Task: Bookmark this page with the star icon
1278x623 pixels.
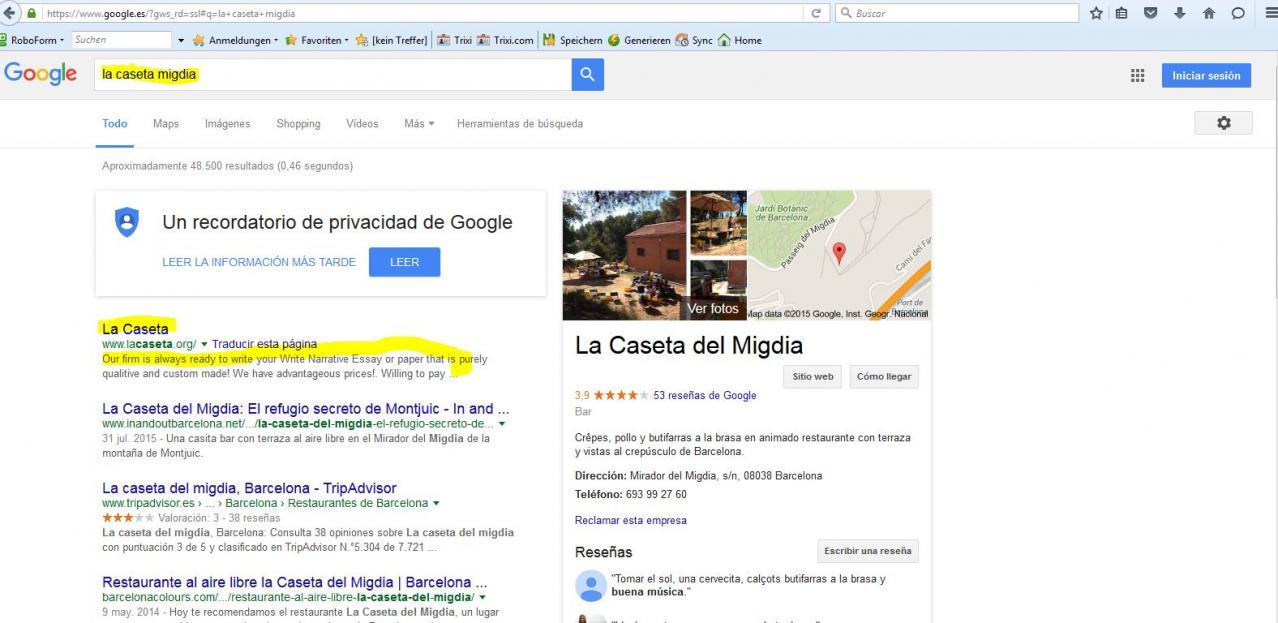Action: (1096, 13)
